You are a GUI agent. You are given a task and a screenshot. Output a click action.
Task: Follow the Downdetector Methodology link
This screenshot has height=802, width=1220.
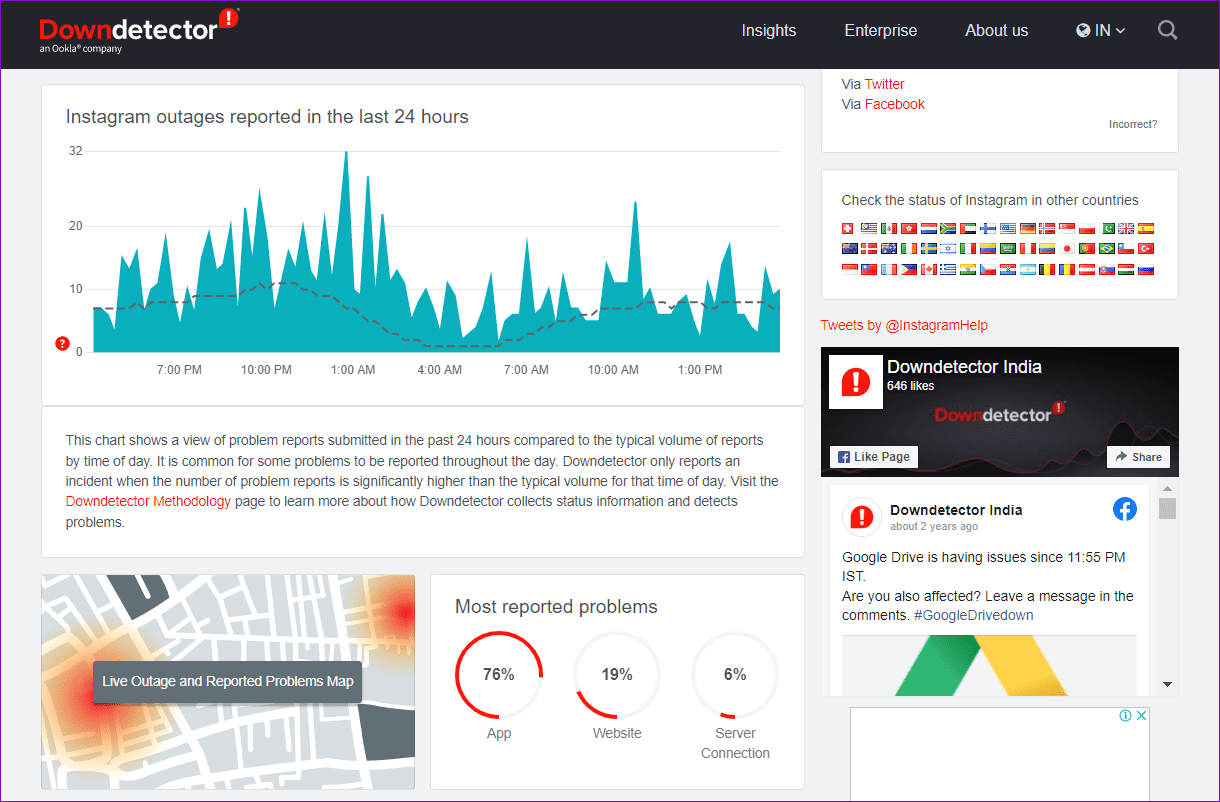[x=148, y=501]
